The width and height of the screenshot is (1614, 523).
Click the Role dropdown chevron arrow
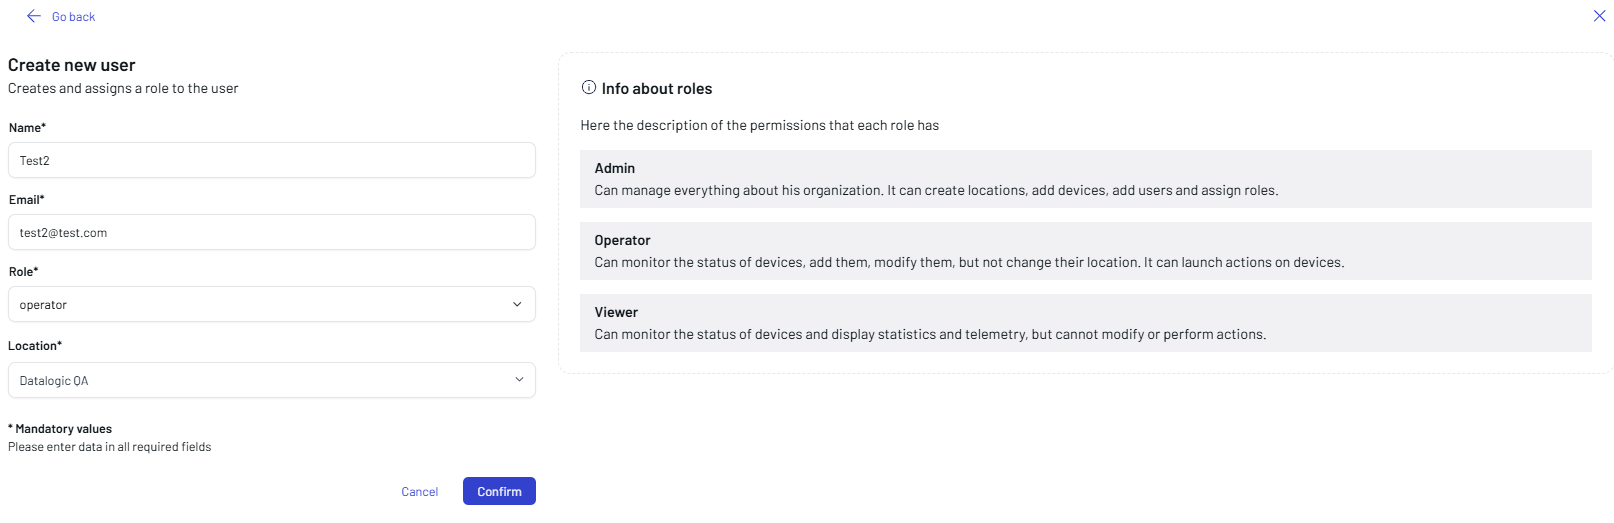(517, 304)
